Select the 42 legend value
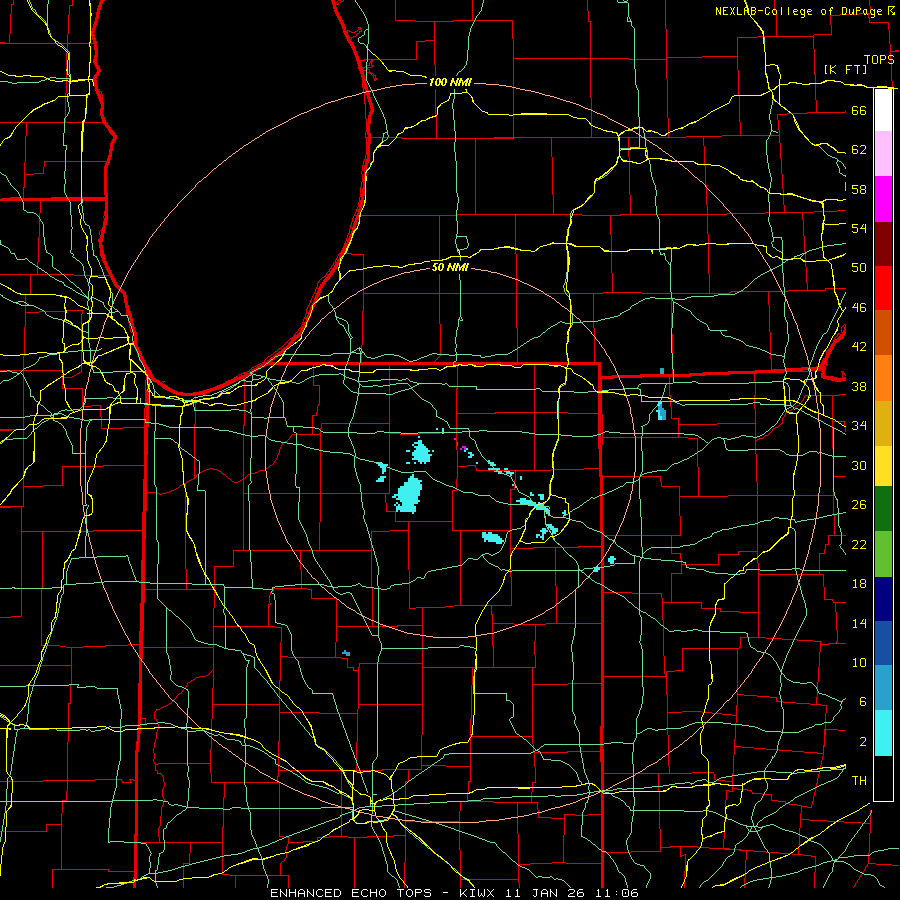 (x=859, y=347)
